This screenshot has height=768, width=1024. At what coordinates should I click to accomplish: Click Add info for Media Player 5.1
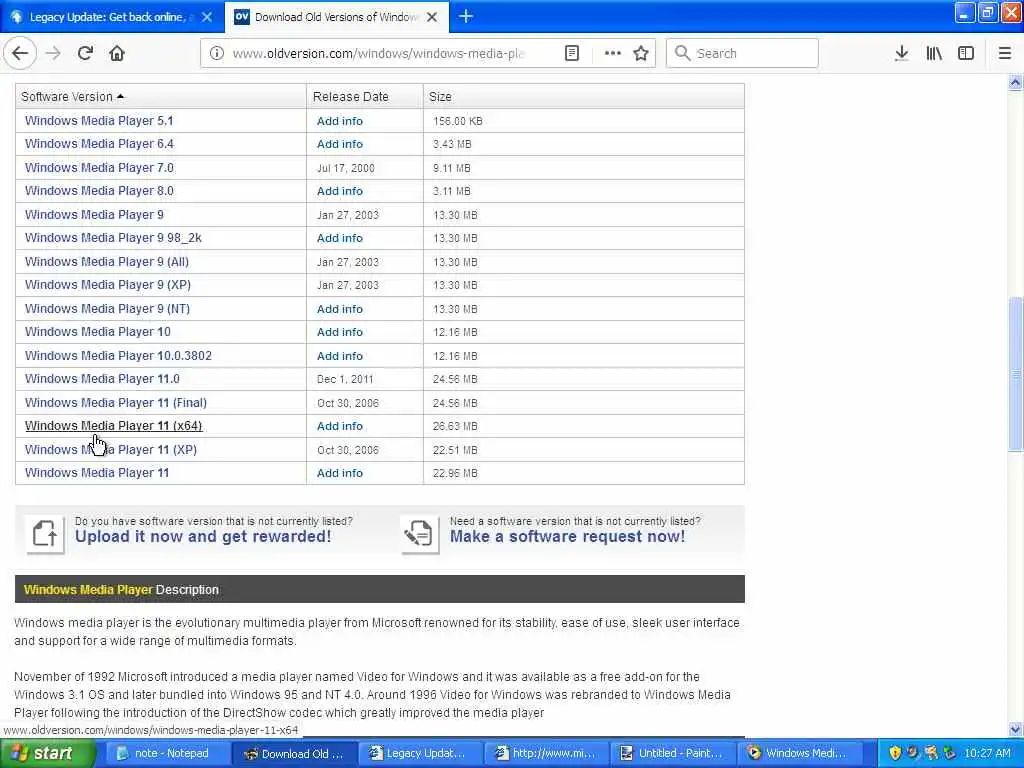pyautogui.click(x=340, y=121)
